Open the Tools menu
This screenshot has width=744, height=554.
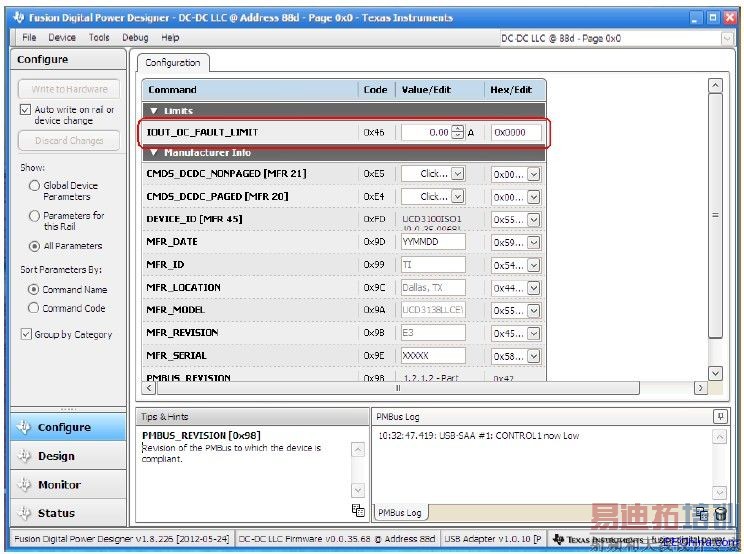[x=99, y=37]
